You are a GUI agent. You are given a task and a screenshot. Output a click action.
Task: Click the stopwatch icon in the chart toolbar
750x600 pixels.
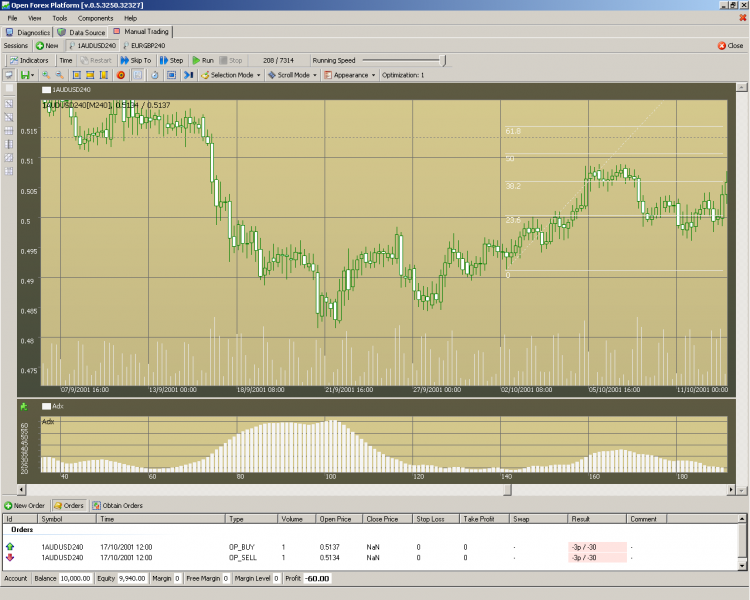tap(154, 75)
